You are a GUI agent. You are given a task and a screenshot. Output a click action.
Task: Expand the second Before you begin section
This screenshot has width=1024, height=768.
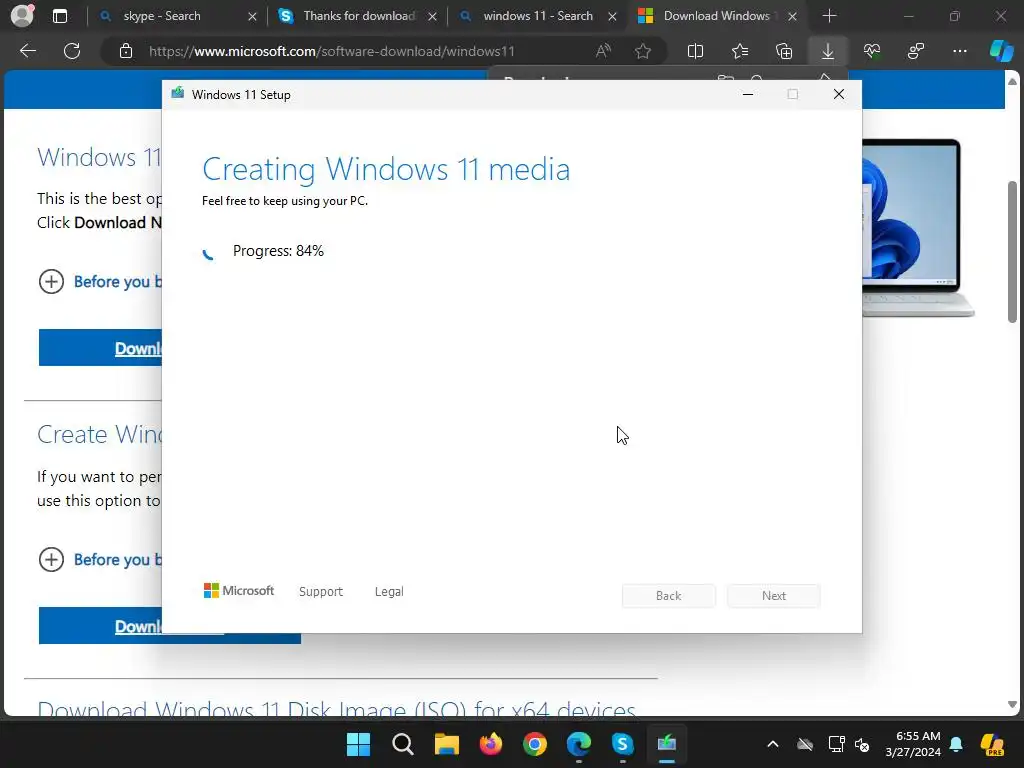(x=101, y=559)
